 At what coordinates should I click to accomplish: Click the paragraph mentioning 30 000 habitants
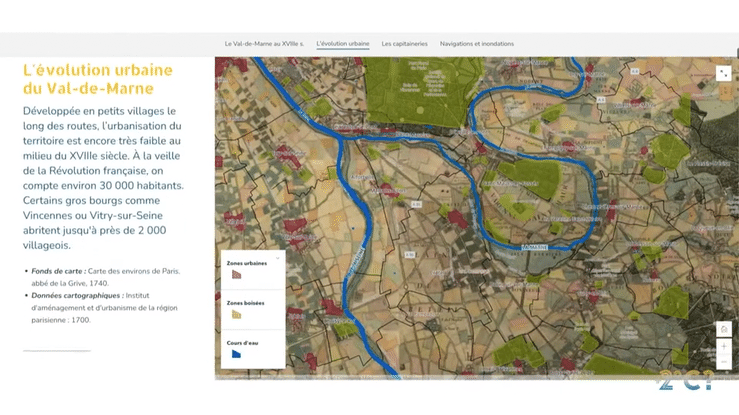[104, 178]
